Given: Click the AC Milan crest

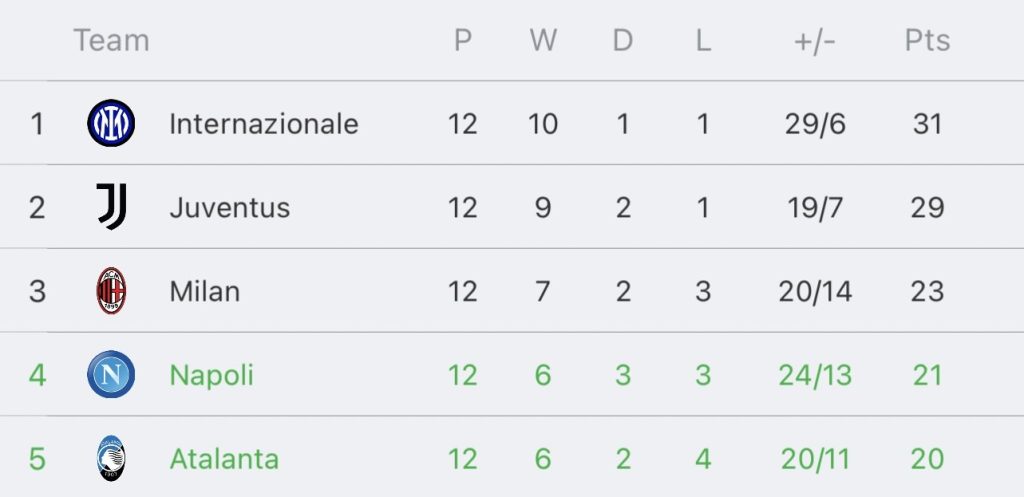Looking at the screenshot, I should pos(111,291).
